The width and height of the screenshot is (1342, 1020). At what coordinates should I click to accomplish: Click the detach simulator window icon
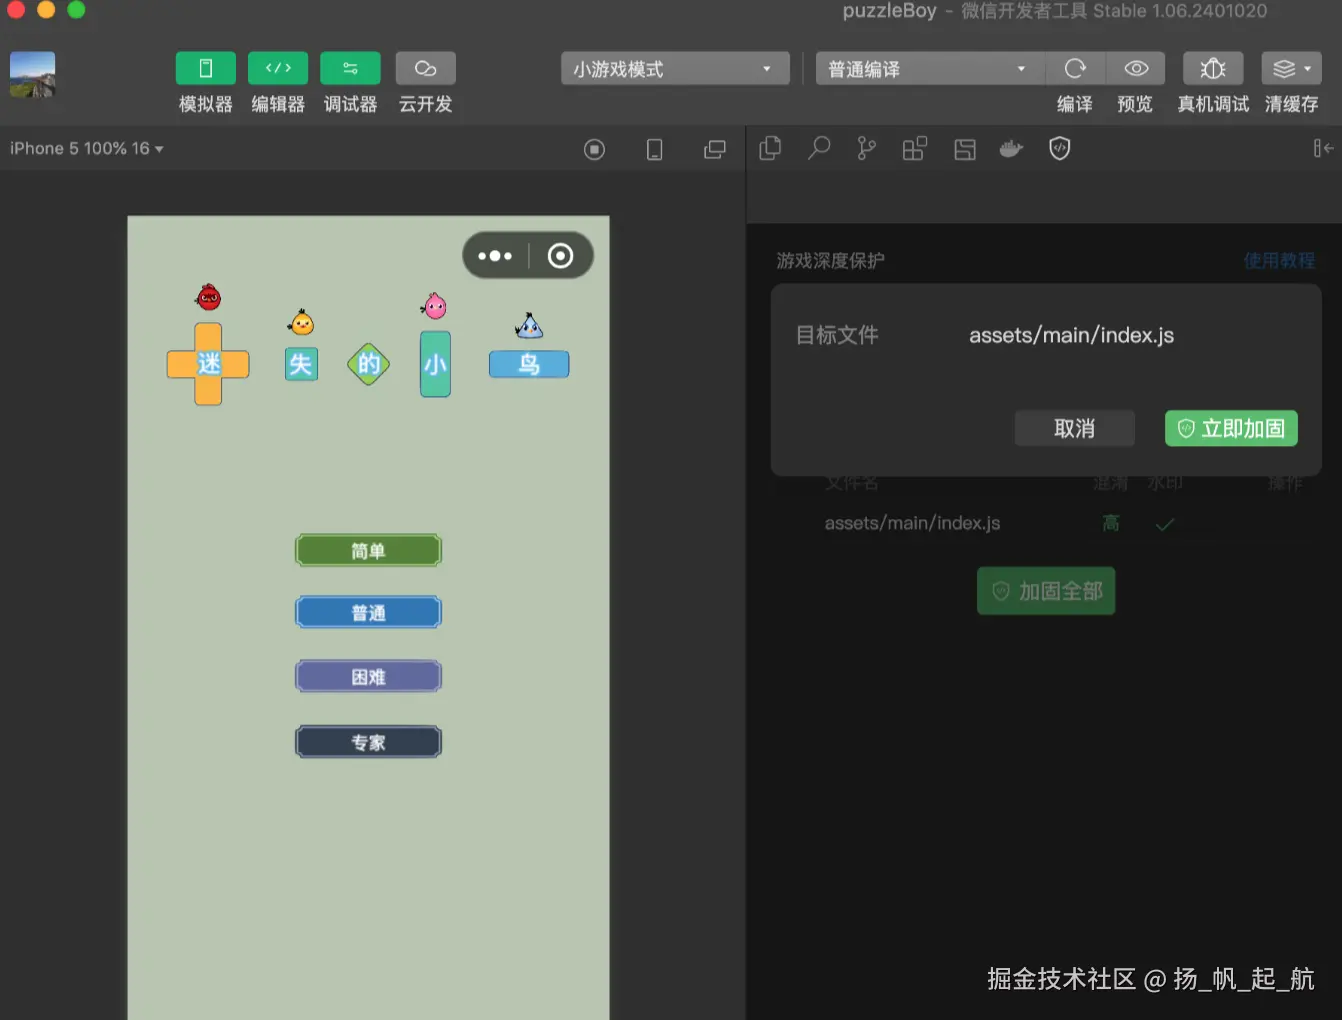click(x=715, y=149)
